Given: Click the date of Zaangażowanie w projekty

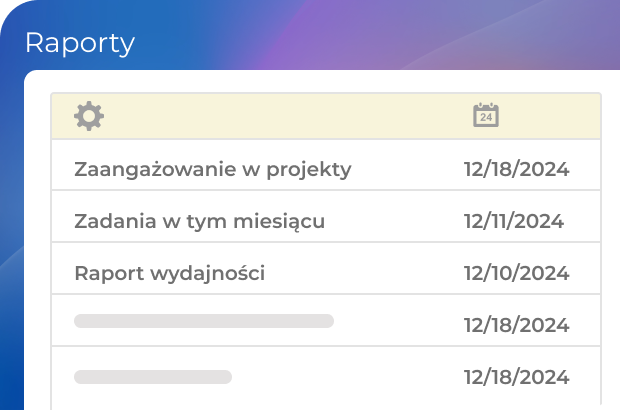Looking at the screenshot, I should (x=516, y=169).
